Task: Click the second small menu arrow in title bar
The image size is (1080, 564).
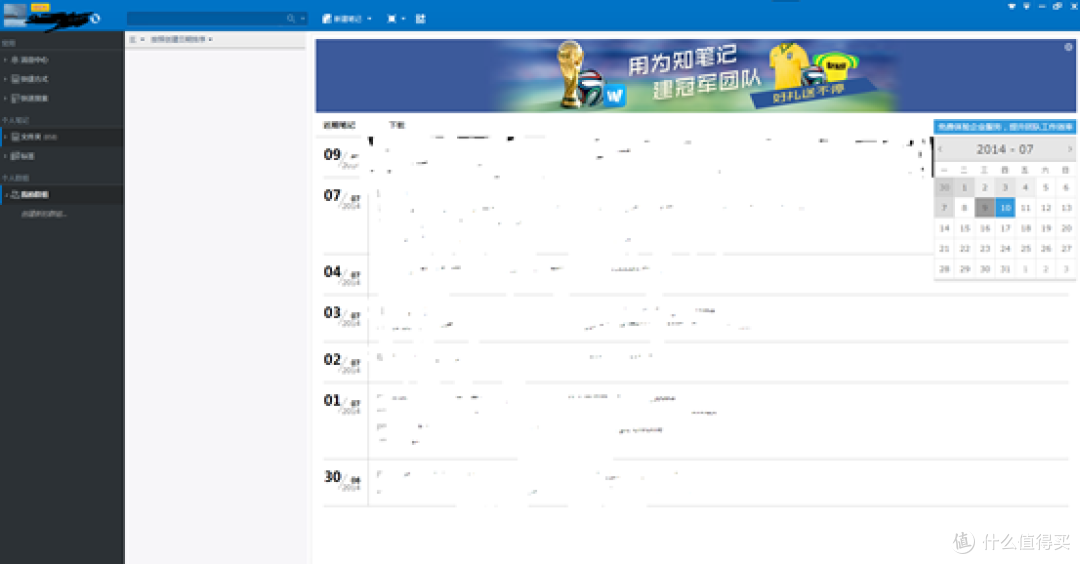Action: coord(1026,6)
